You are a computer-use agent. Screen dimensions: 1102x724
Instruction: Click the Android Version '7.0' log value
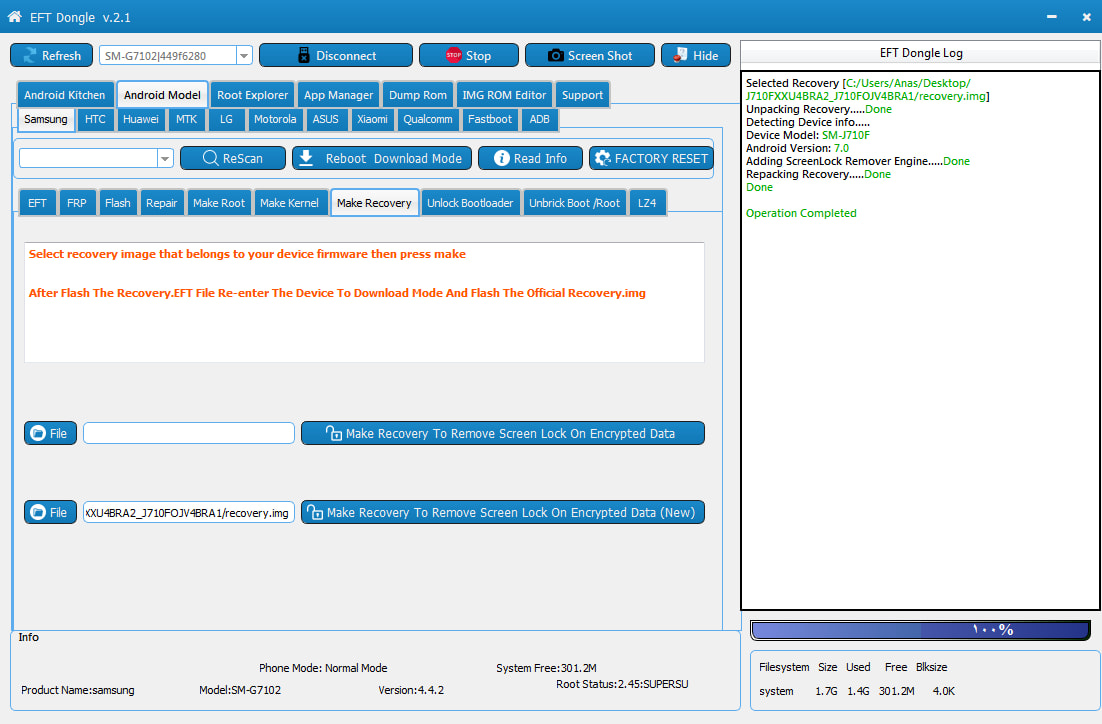point(841,148)
